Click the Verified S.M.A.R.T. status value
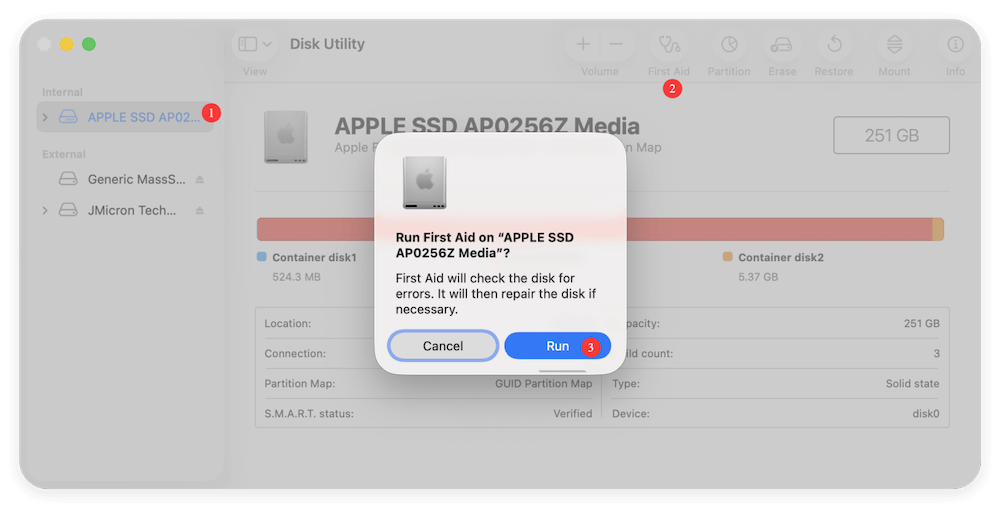Screen dimensions: 1000x508 (x=572, y=414)
